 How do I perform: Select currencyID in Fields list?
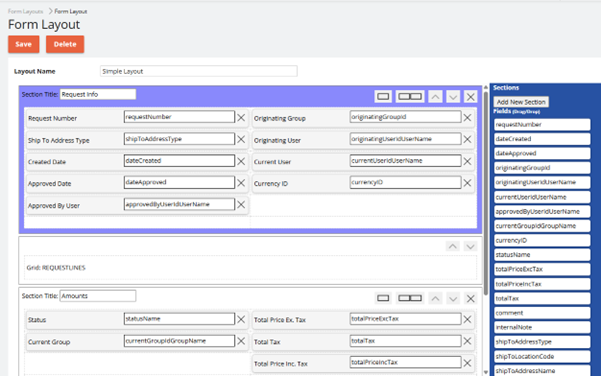(542, 240)
